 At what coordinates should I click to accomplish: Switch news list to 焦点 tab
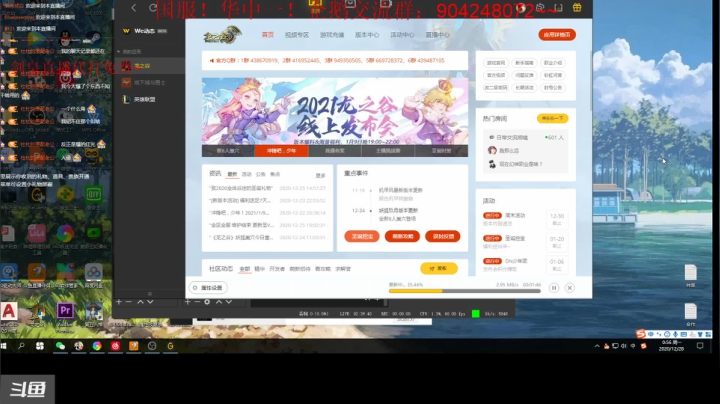tap(275, 174)
